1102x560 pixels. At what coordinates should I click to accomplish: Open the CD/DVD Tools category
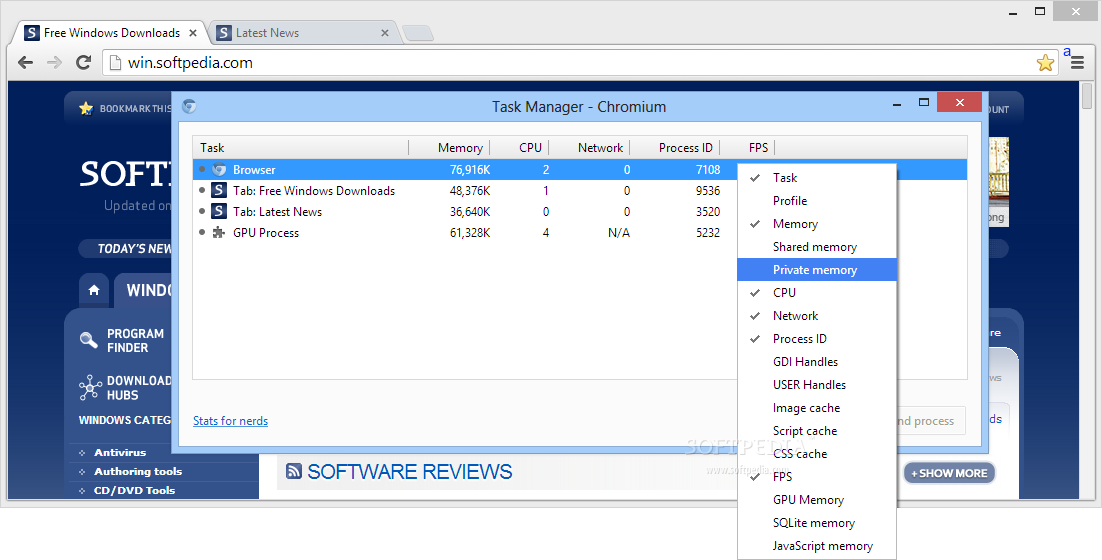click(x=134, y=490)
